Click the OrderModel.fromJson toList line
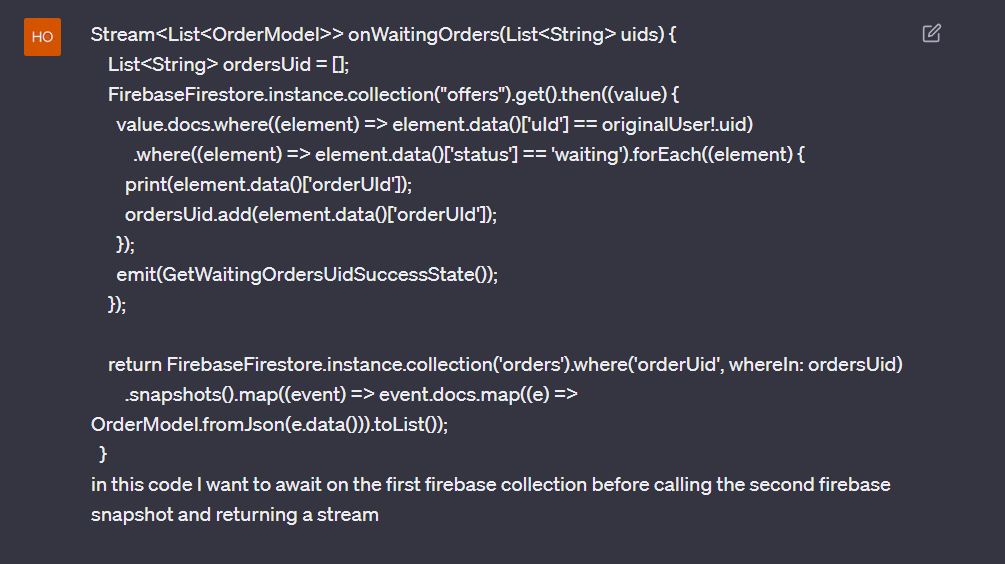Screen dimensions: 1005x564 pos(269,424)
